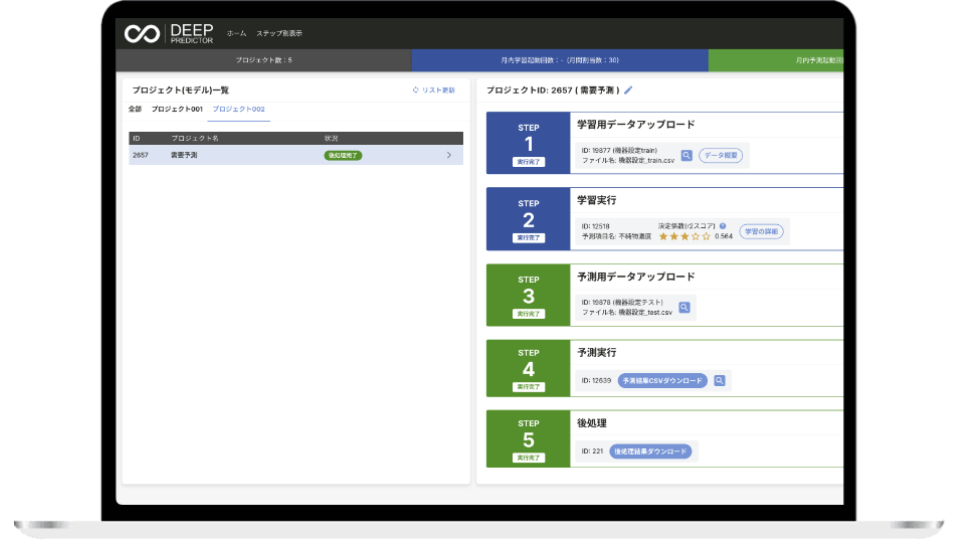Expand project row 2657 with the chevron
Screen dimensions: 960x540
(449, 155)
